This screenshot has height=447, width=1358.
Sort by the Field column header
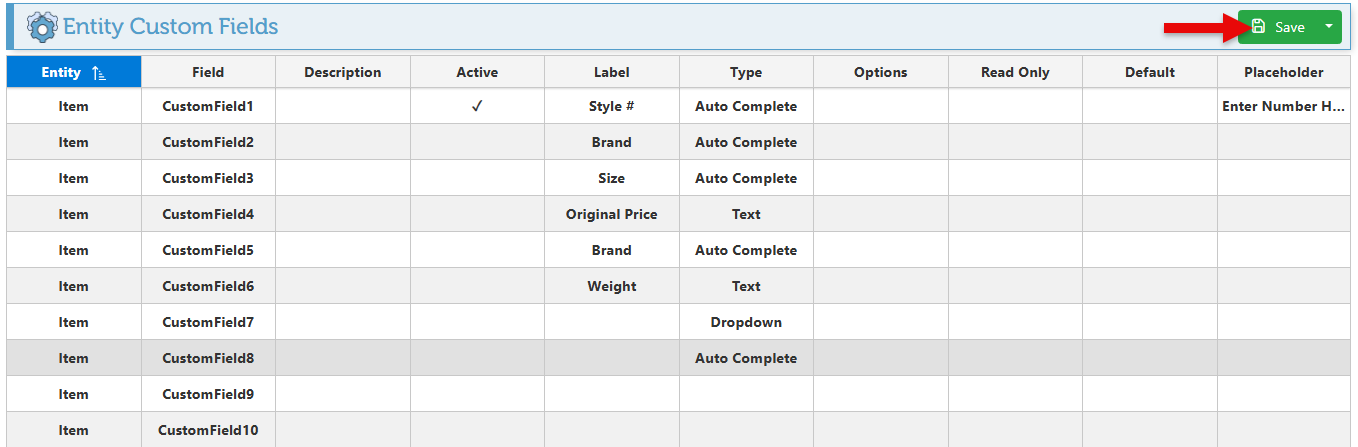point(208,72)
